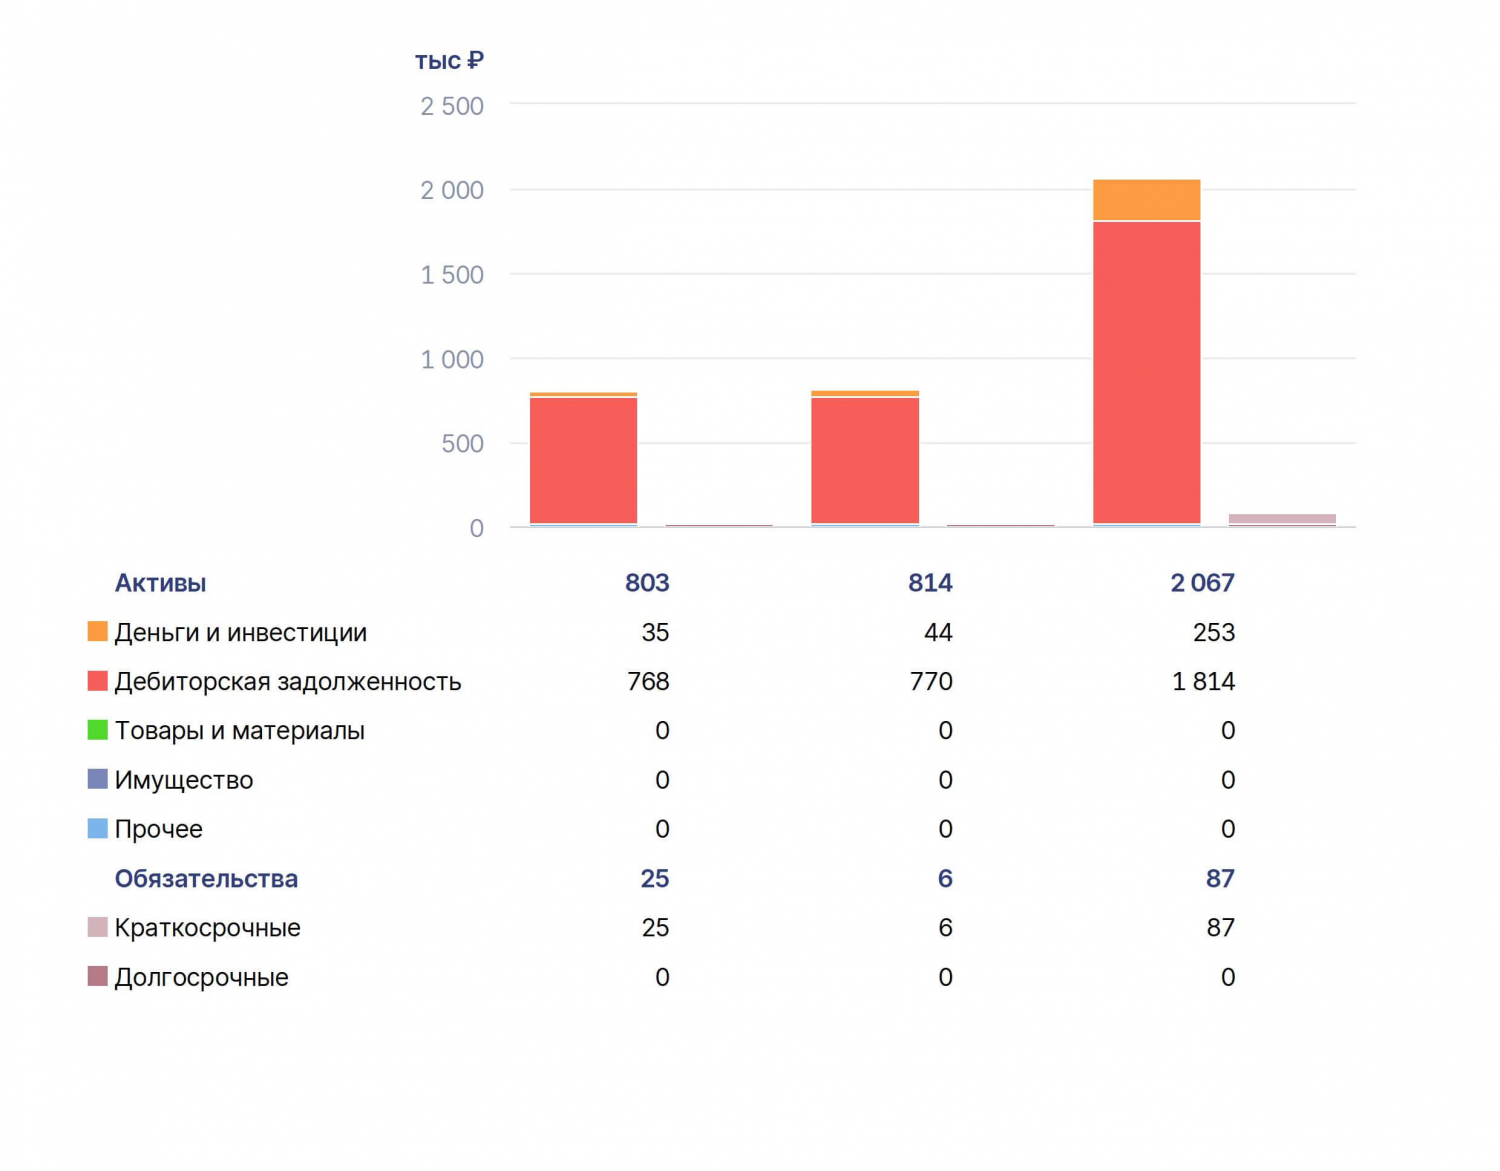The width and height of the screenshot is (1500, 1171).
Task: Click the receivables value 768
Action: (648, 681)
